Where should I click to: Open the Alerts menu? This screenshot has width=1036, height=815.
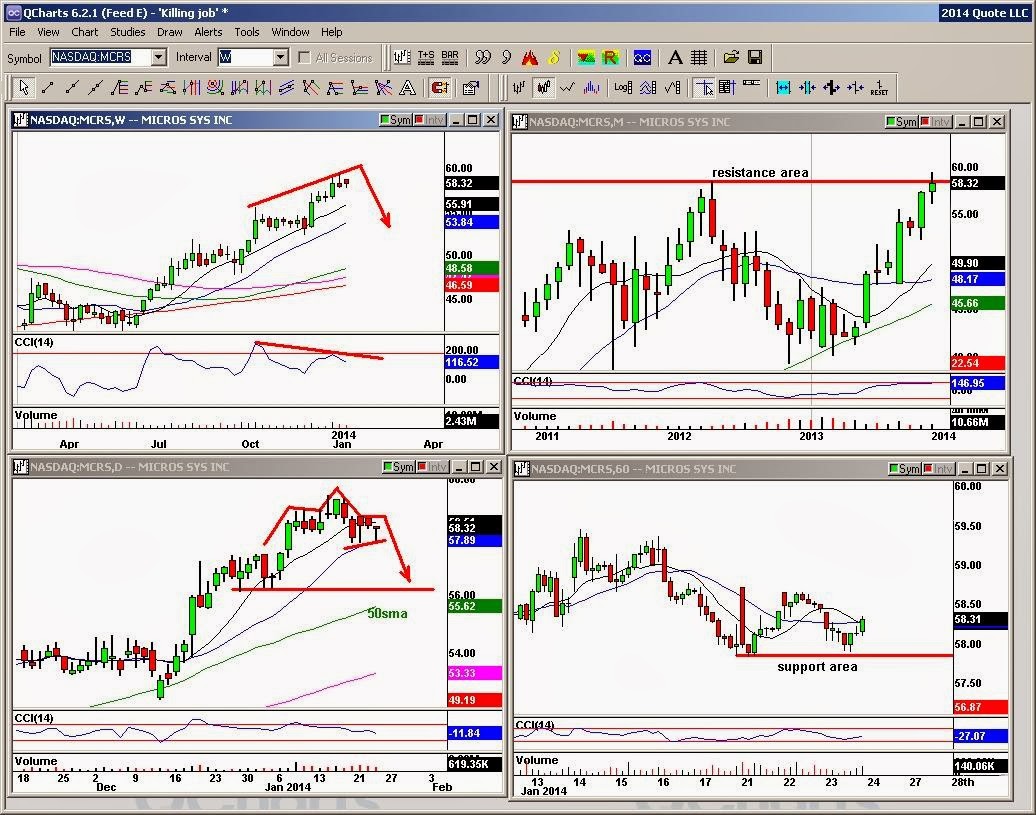coord(208,32)
